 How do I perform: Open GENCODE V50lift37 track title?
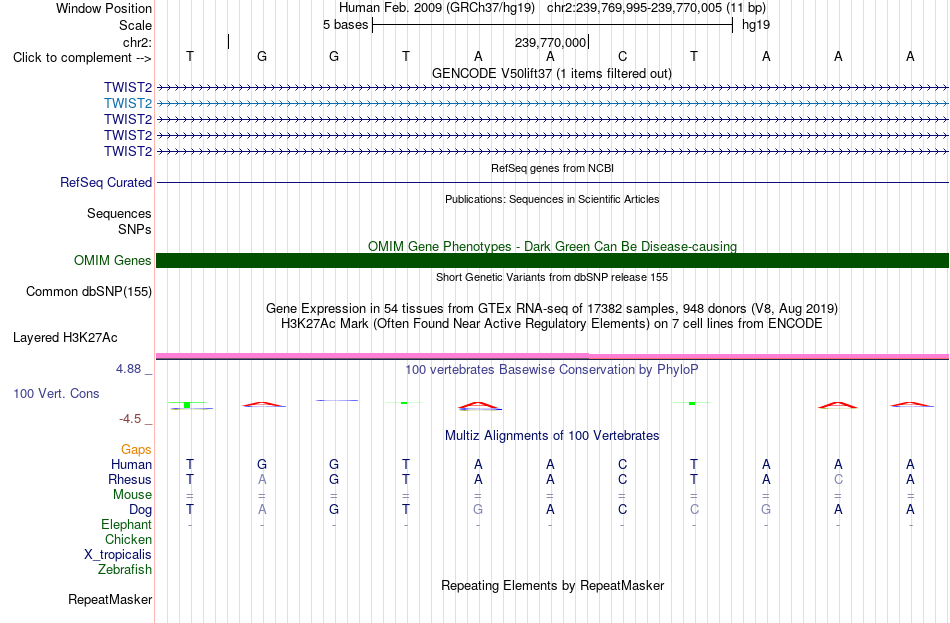tap(551, 73)
